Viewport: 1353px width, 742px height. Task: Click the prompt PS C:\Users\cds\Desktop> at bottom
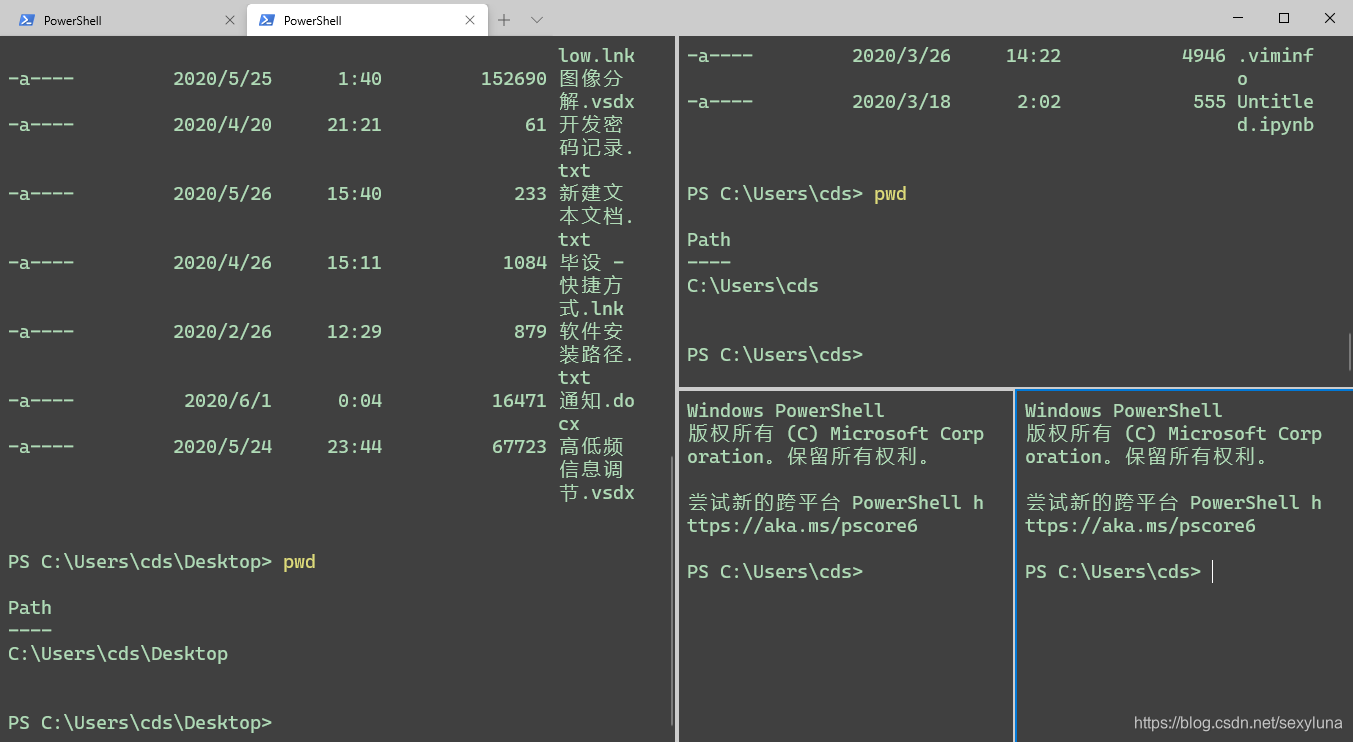[x=140, y=723]
